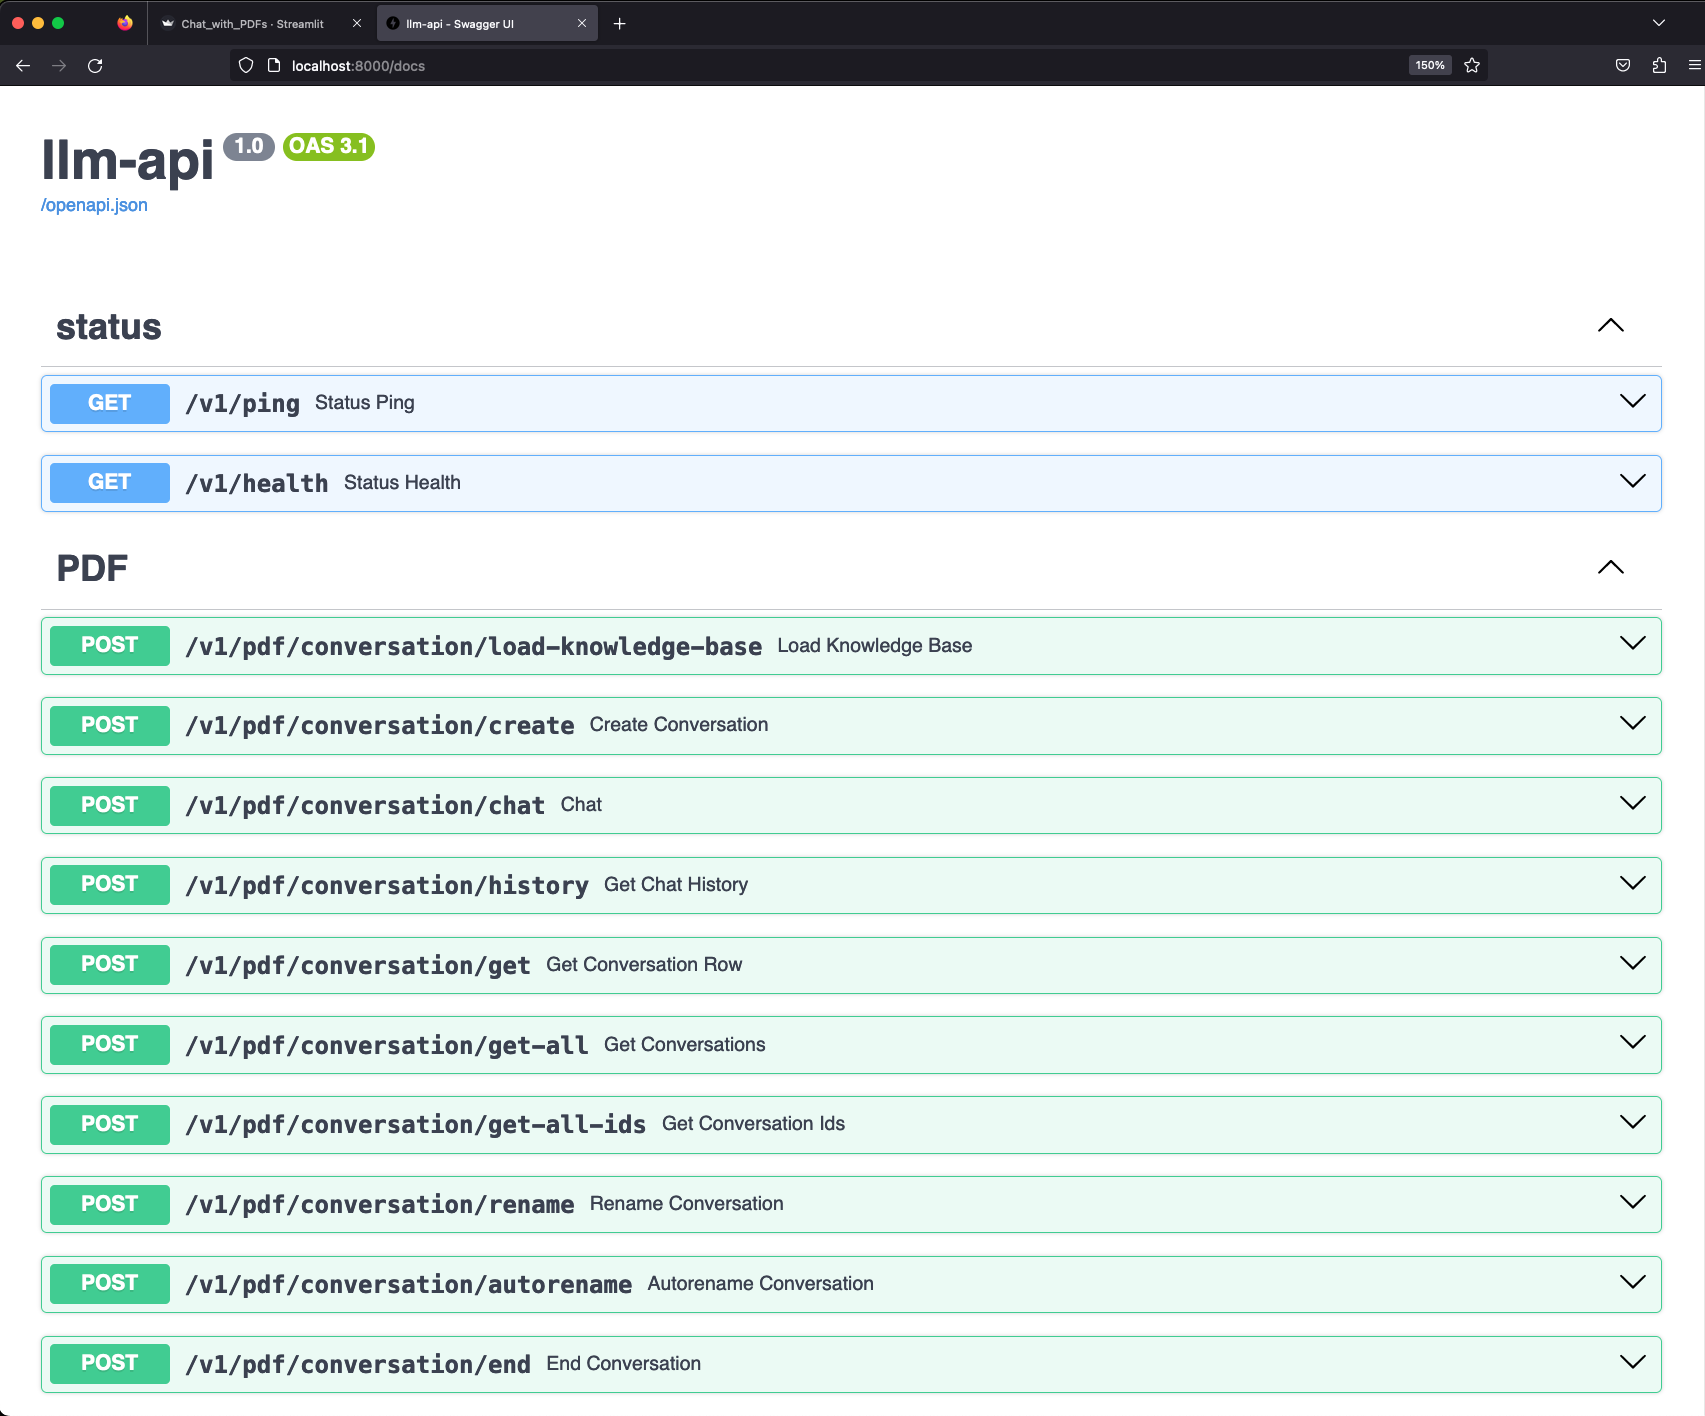Viewport: 1705px width, 1416px height.
Task: Open the Firefox hamburger menu
Action: [x=1693, y=66]
